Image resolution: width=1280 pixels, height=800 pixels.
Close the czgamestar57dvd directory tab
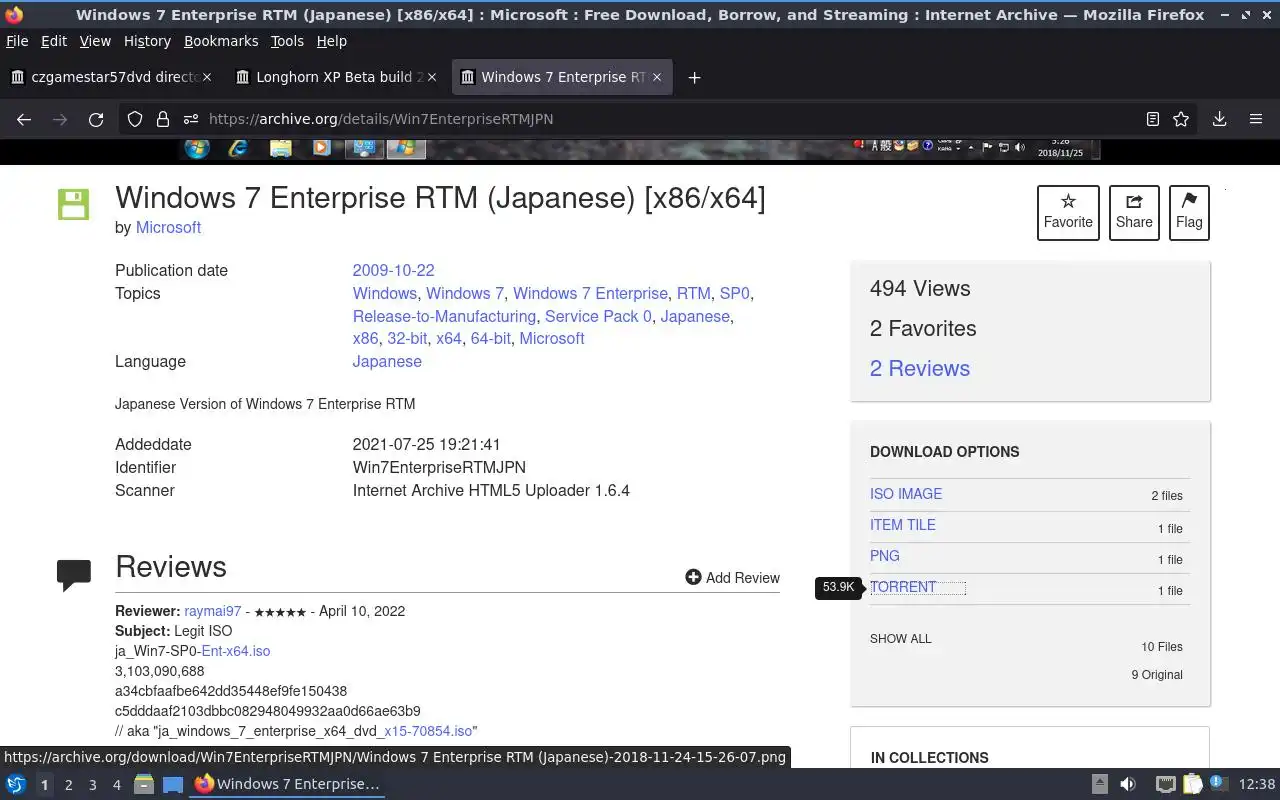[207, 77]
